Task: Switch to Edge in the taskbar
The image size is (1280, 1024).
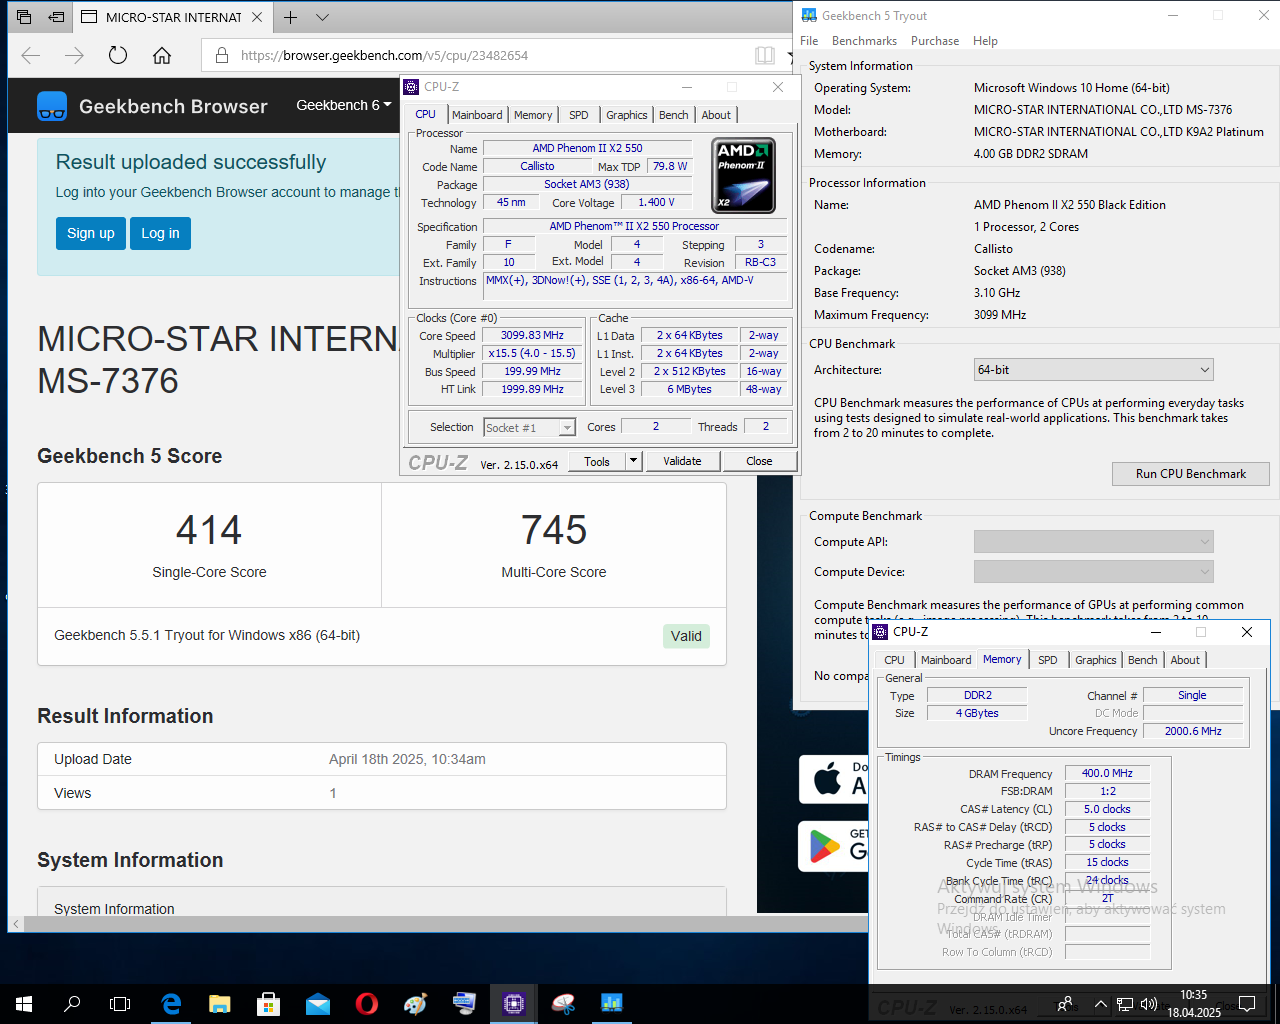Action: tap(171, 1004)
